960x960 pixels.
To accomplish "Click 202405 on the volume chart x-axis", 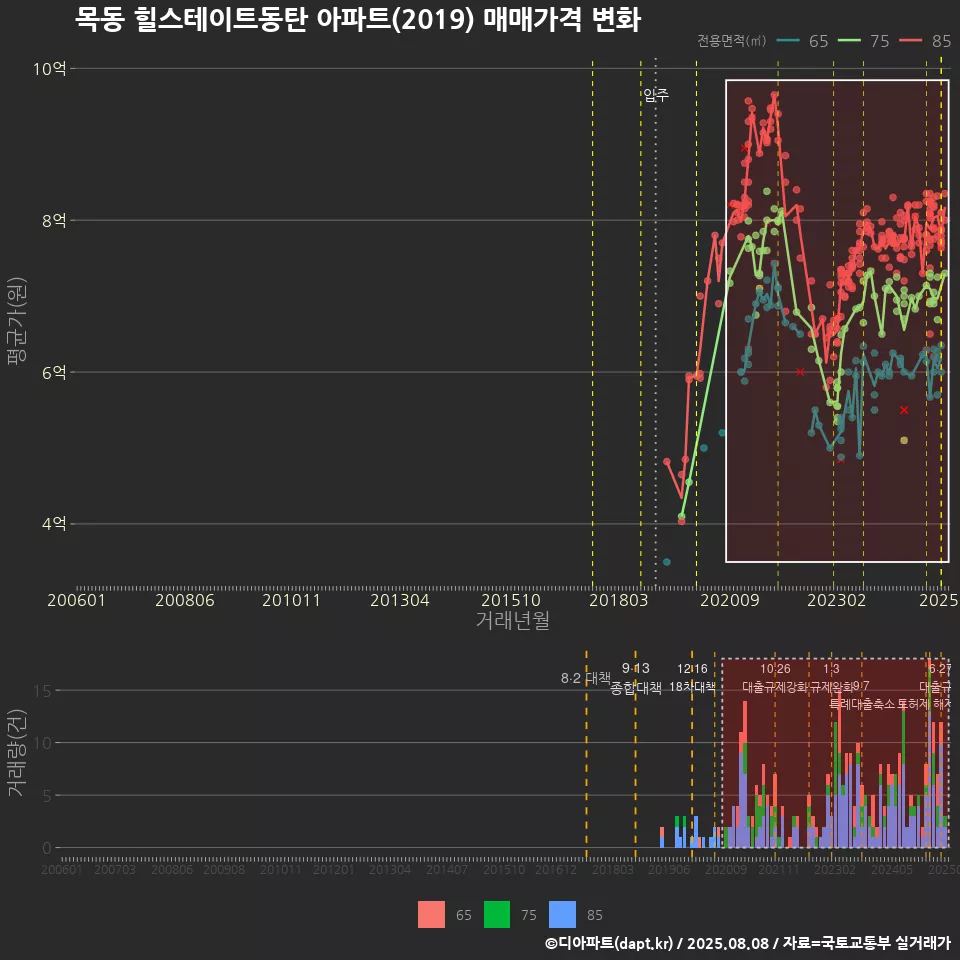I will pos(892,869).
